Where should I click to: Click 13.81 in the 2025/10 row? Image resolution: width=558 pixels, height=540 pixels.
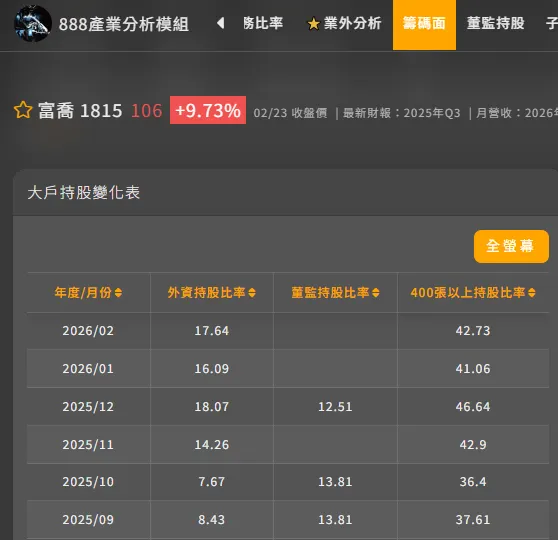335,482
